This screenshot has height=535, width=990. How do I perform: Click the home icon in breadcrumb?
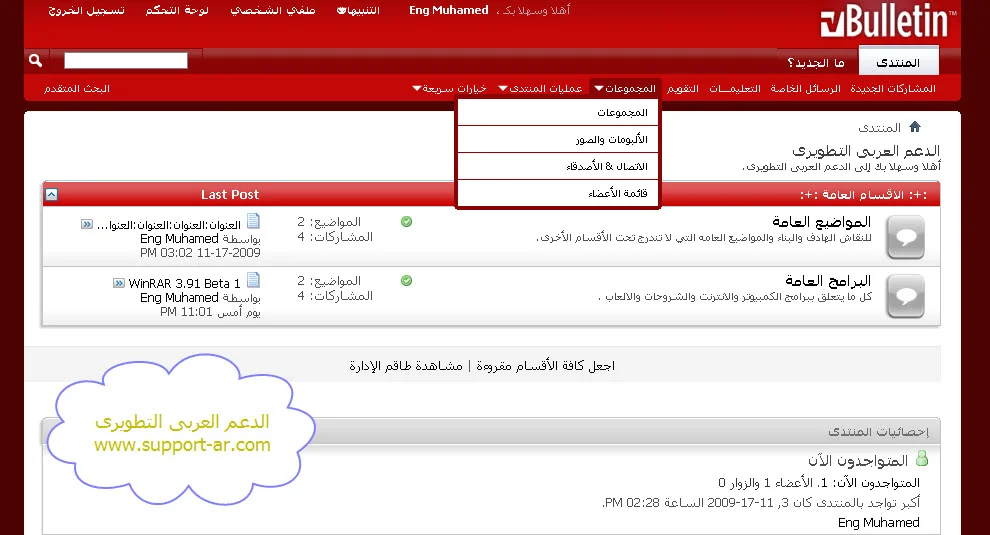914,127
